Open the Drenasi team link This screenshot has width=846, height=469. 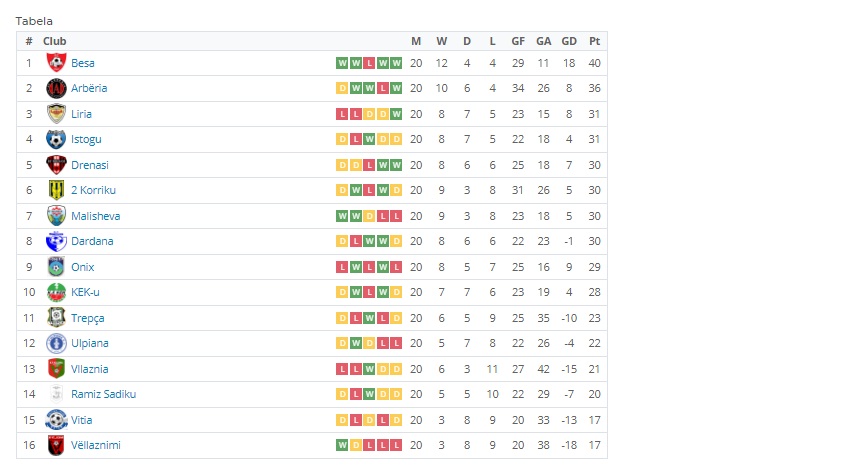tap(90, 165)
